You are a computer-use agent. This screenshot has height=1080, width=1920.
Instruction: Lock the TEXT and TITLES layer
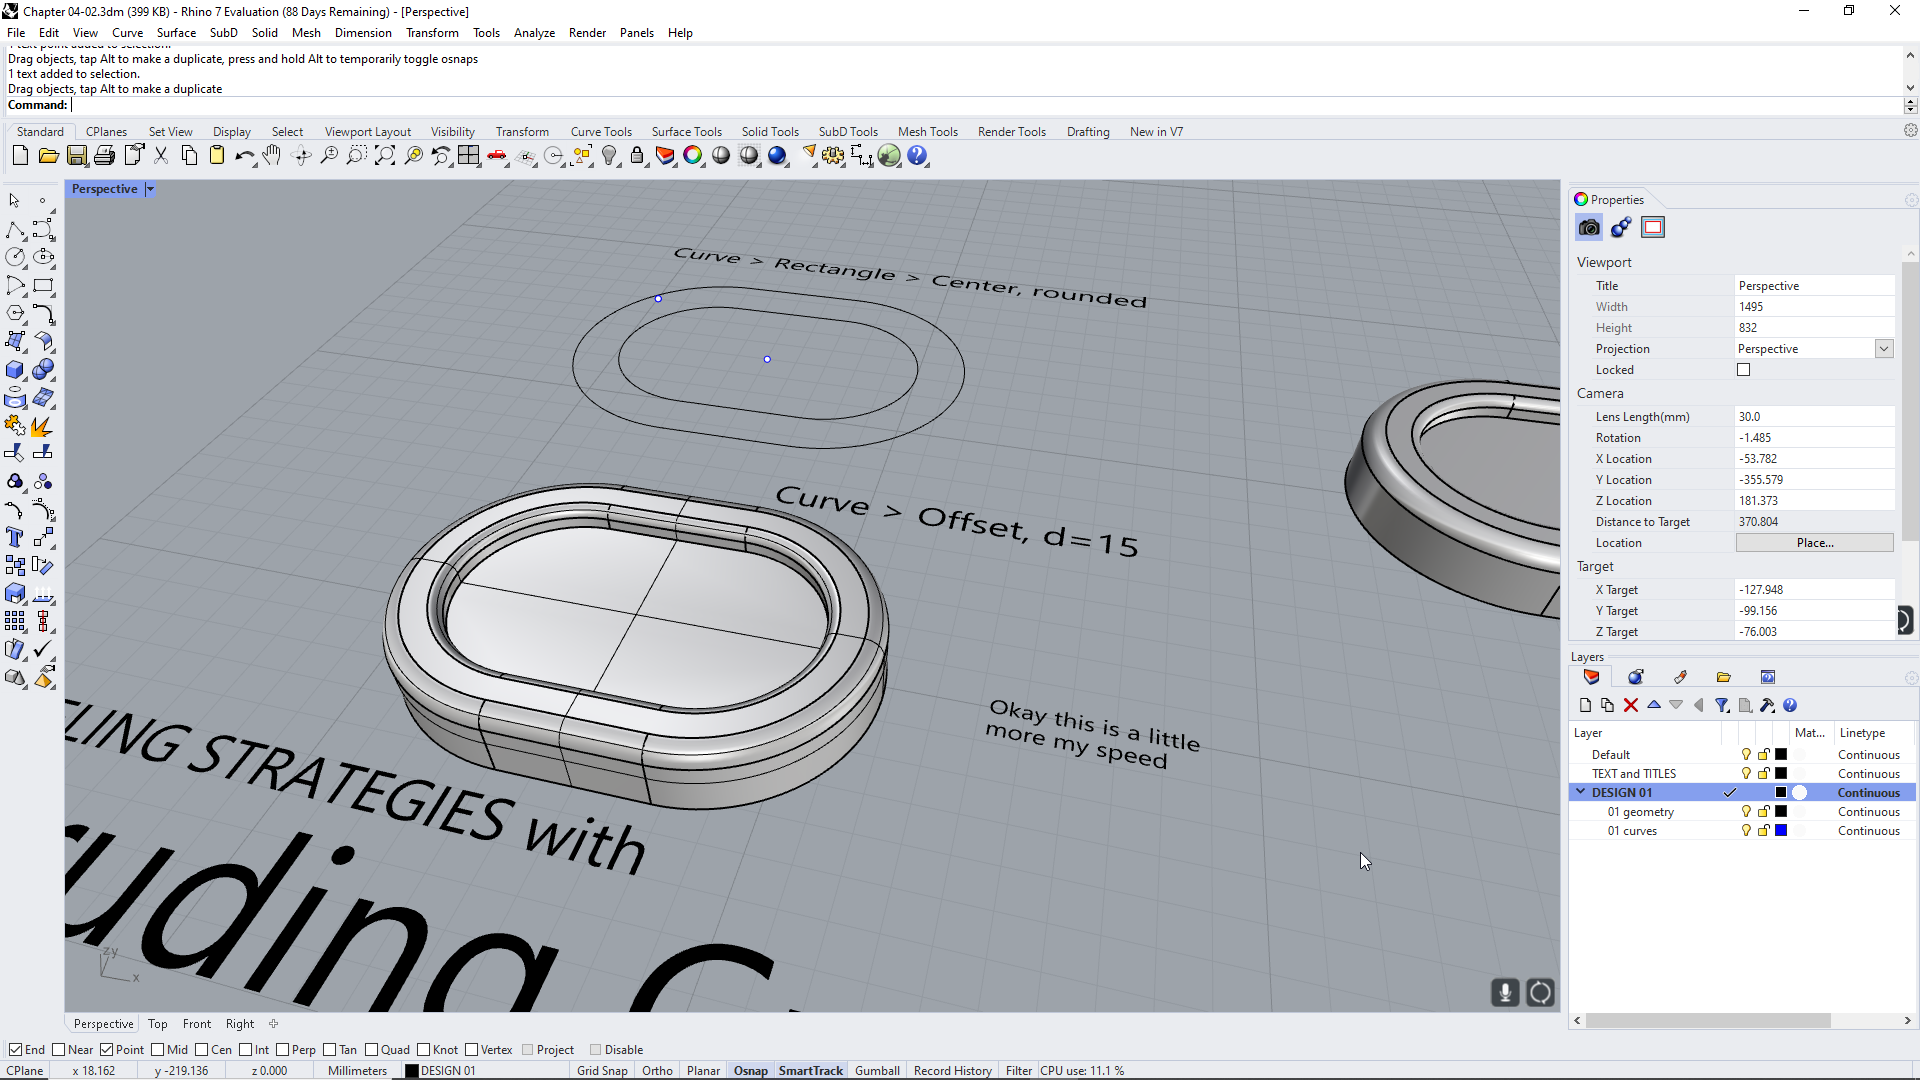(1764, 774)
